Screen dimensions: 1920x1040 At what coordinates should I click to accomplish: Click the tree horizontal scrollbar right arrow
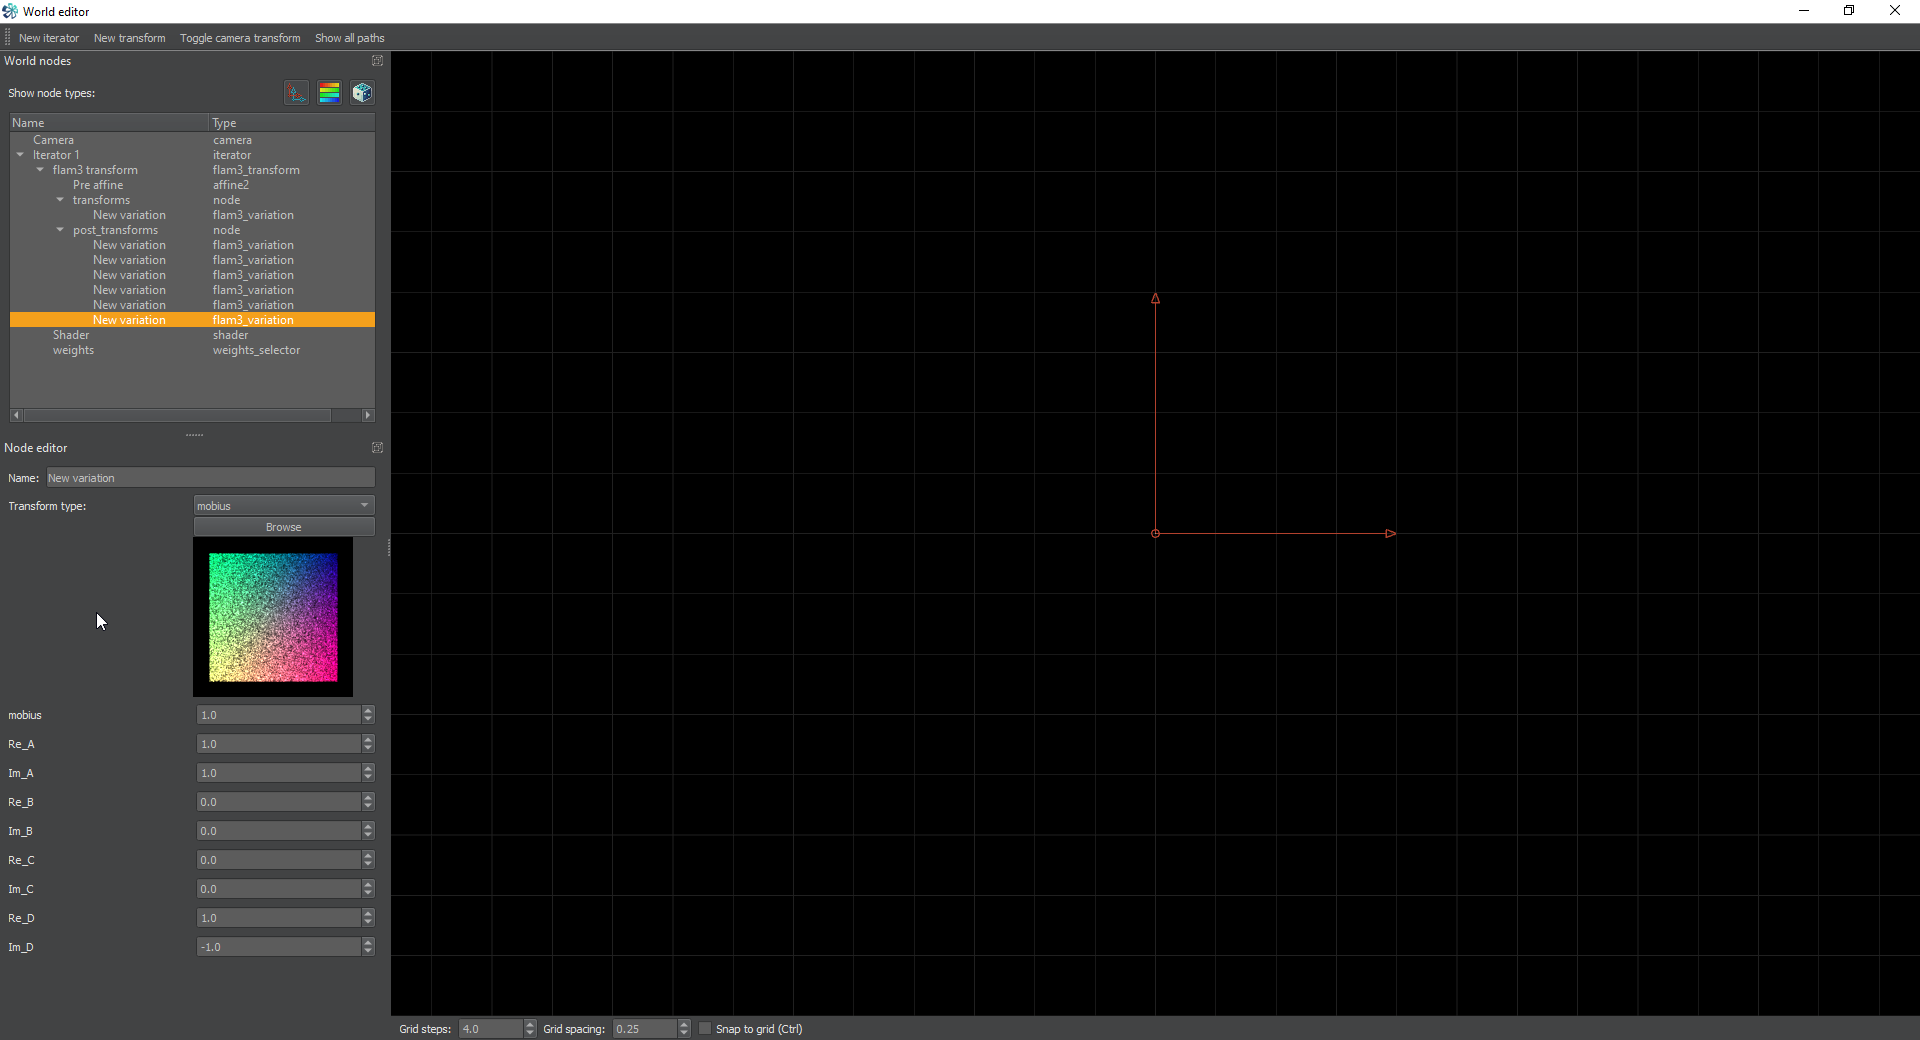[x=368, y=415]
